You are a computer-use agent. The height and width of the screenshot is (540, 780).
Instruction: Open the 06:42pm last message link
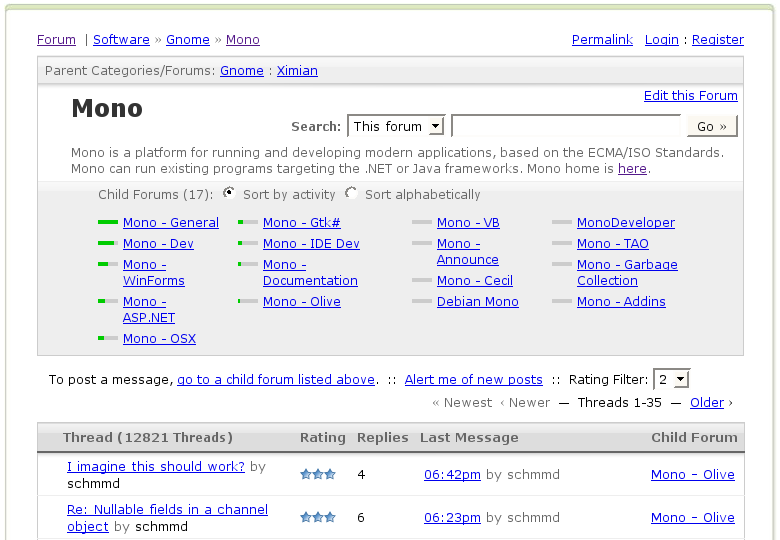tap(452, 474)
